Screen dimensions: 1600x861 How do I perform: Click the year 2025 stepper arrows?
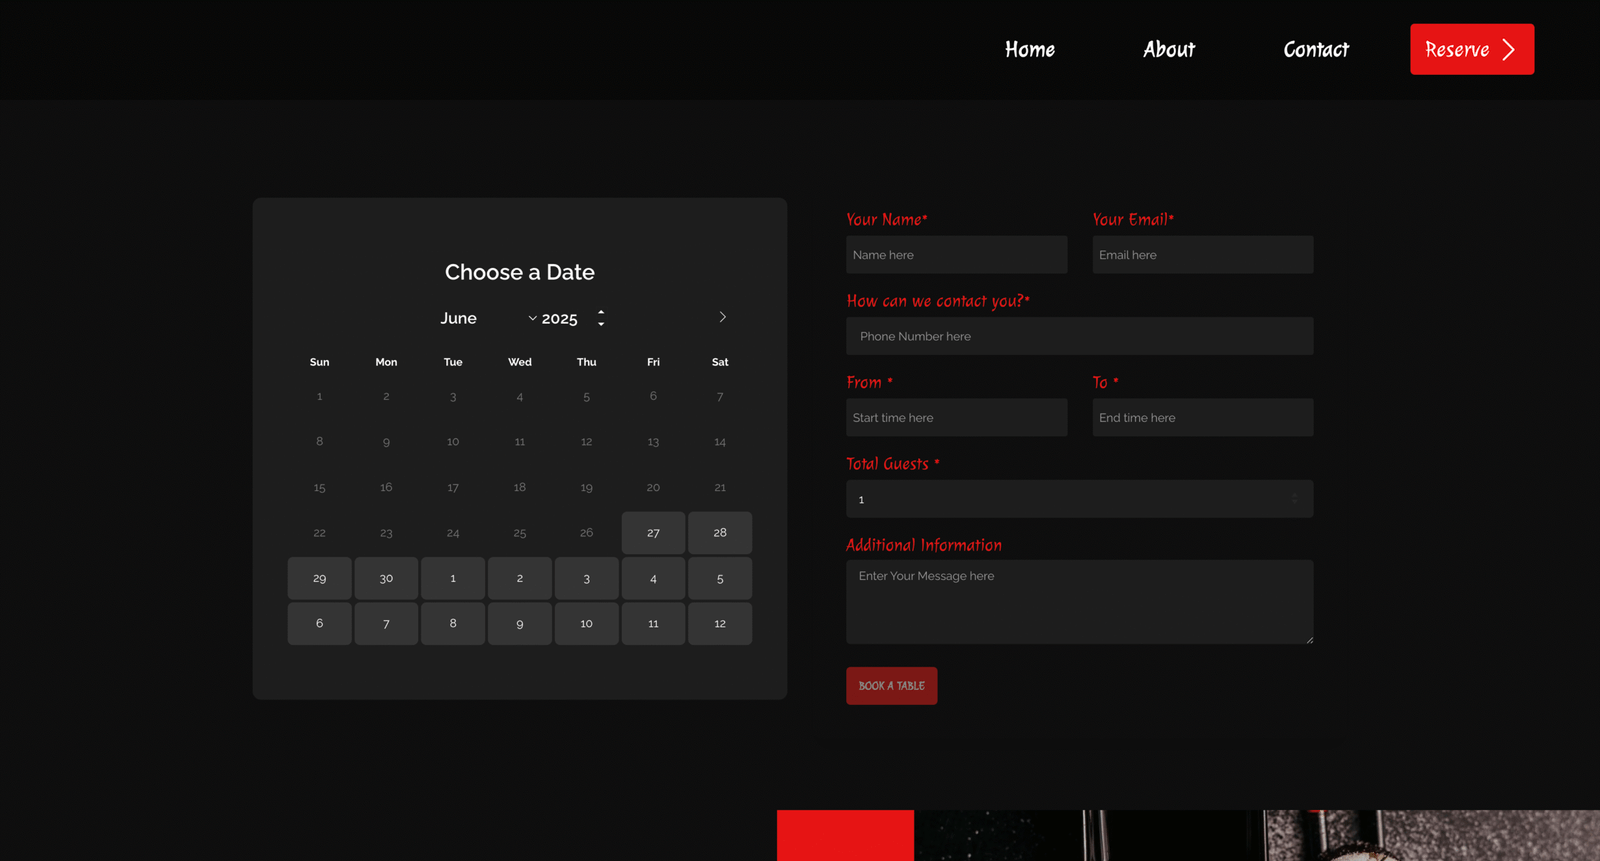601,318
